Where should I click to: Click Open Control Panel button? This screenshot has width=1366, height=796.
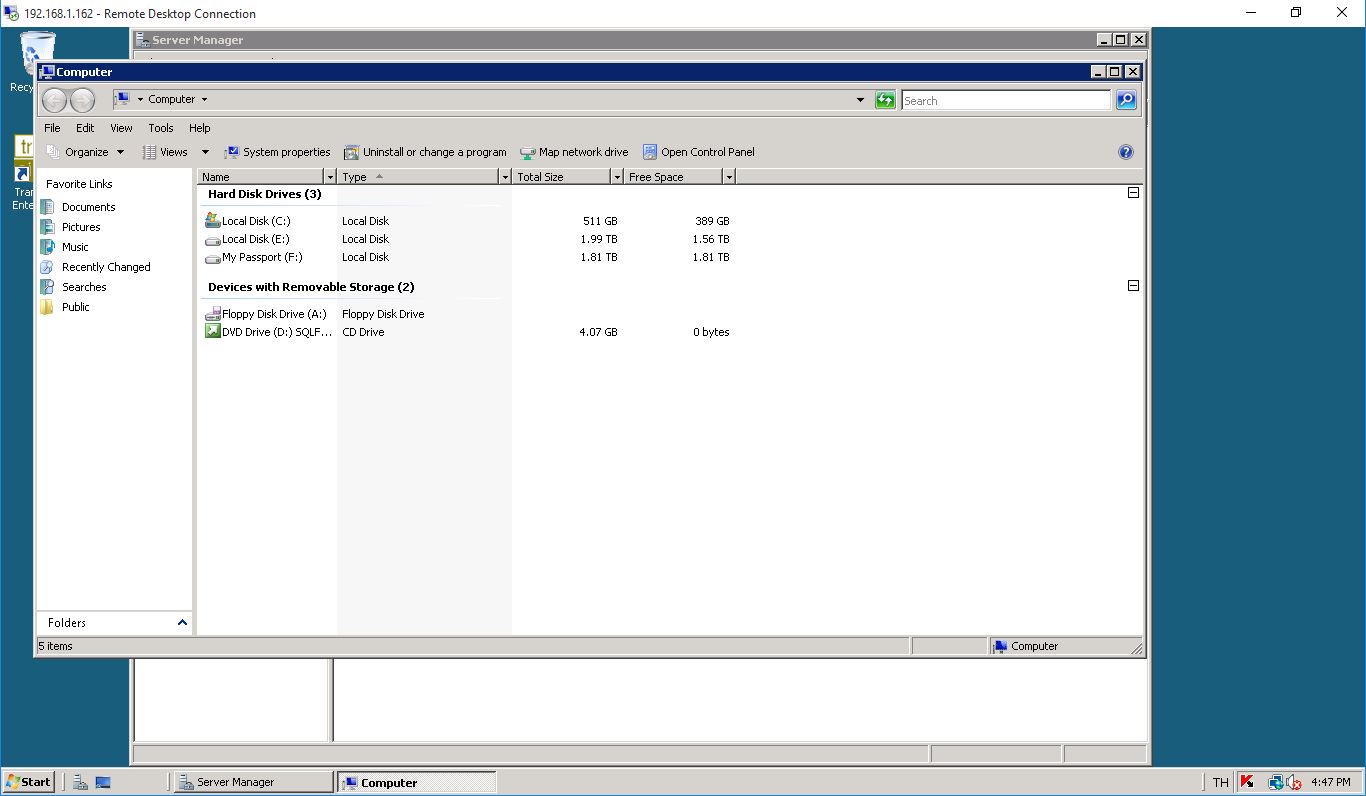[698, 152]
